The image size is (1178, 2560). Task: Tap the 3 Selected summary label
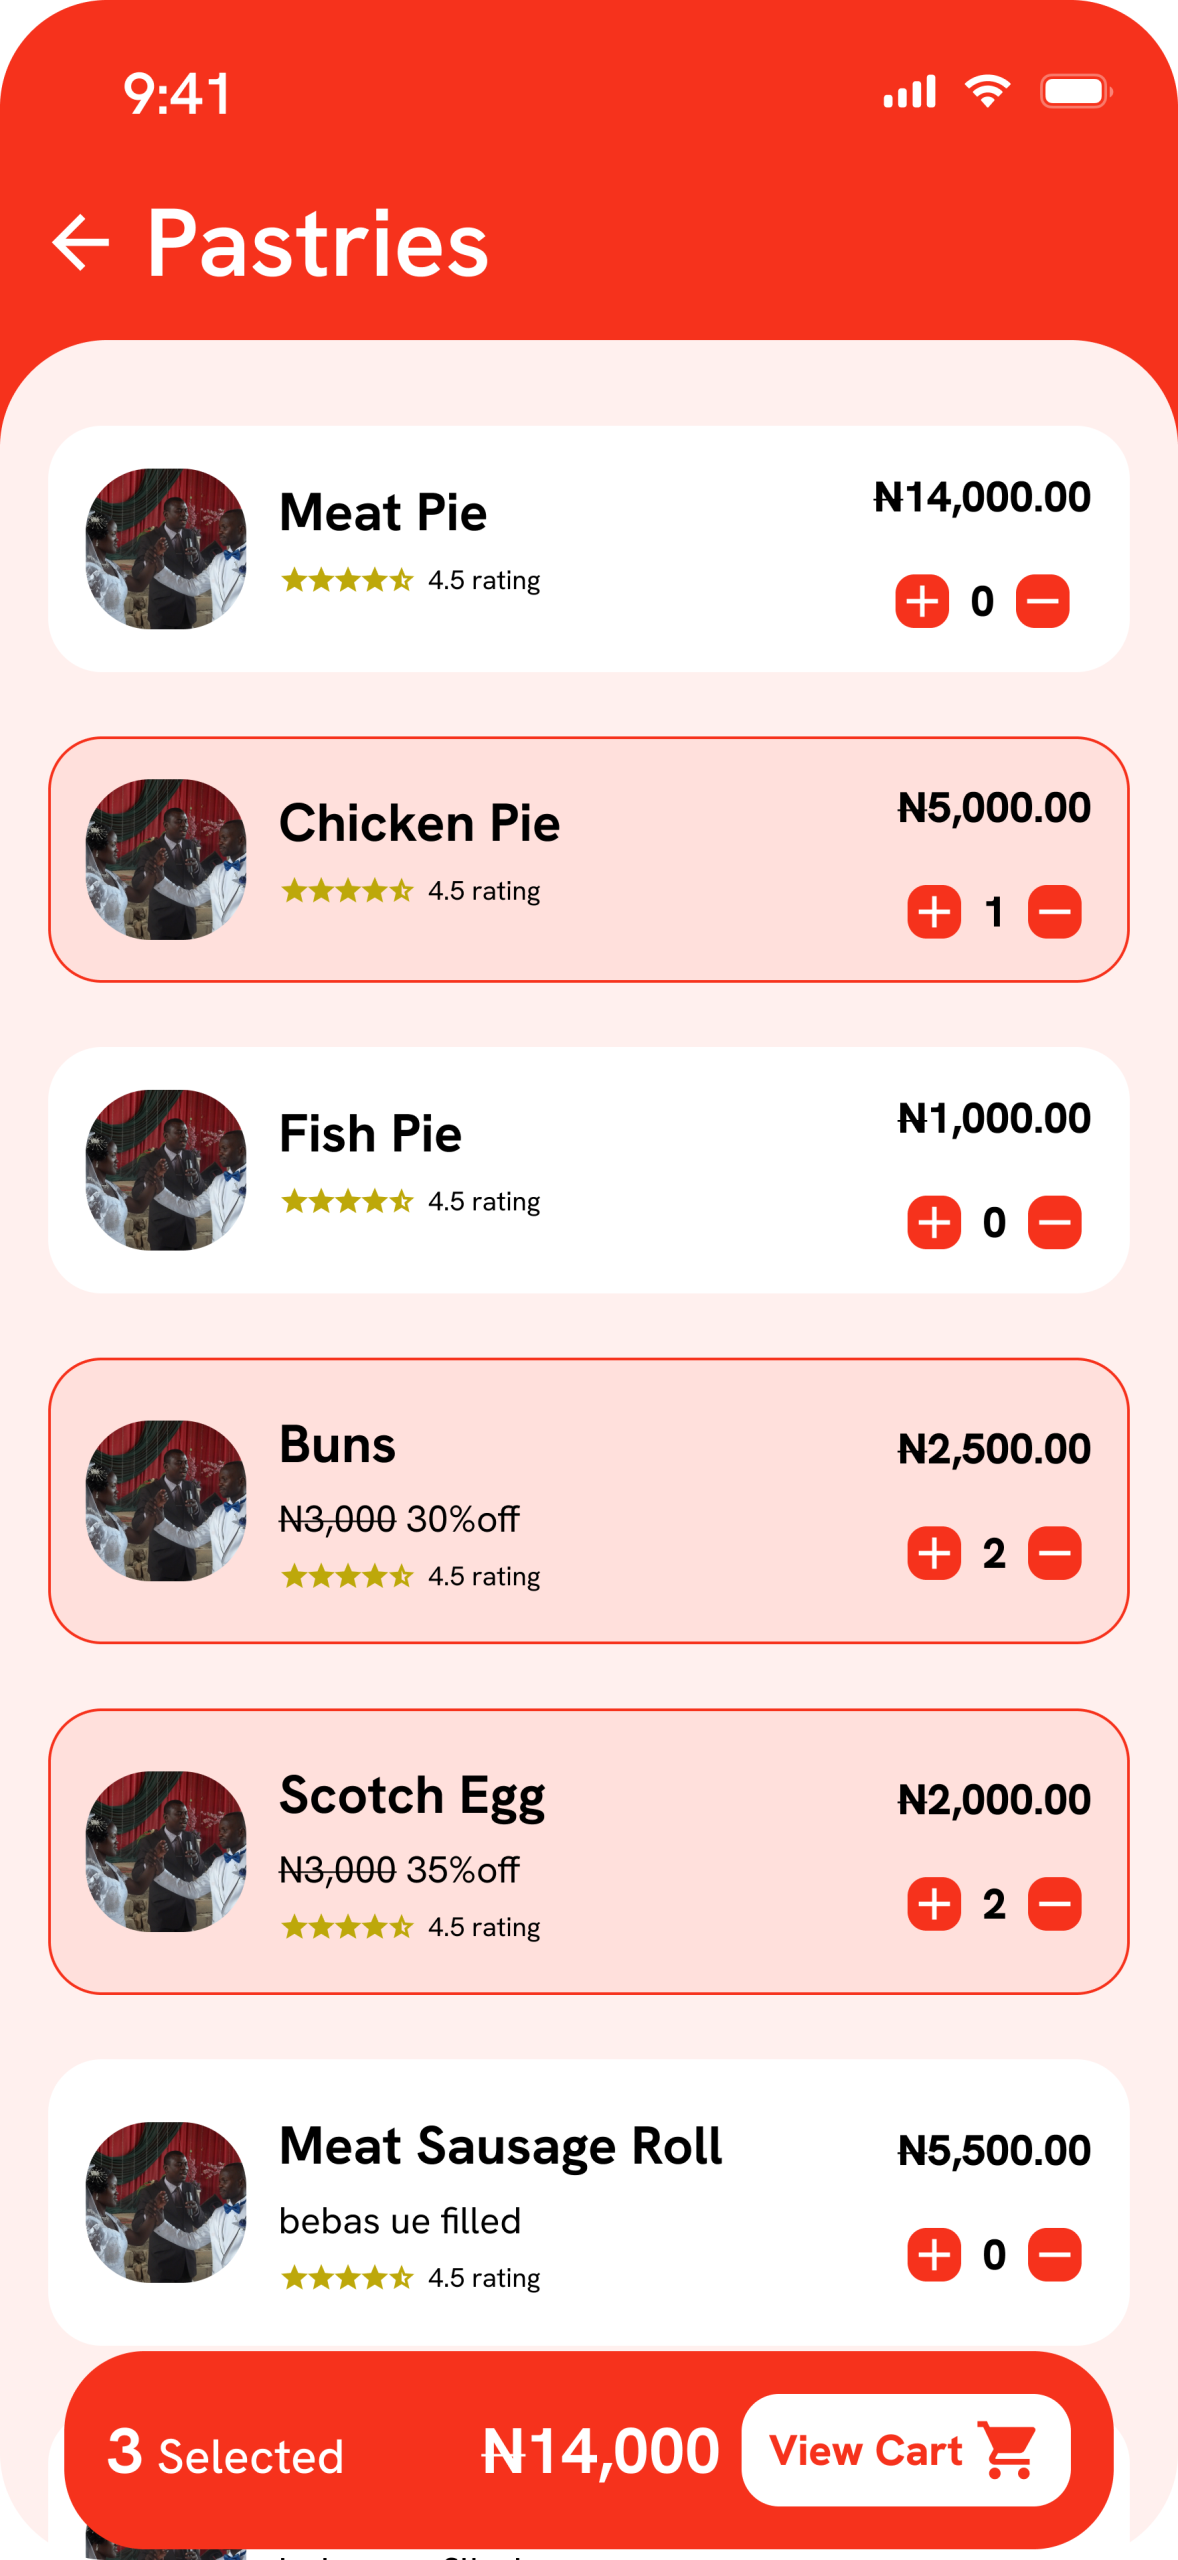pos(226,2453)
